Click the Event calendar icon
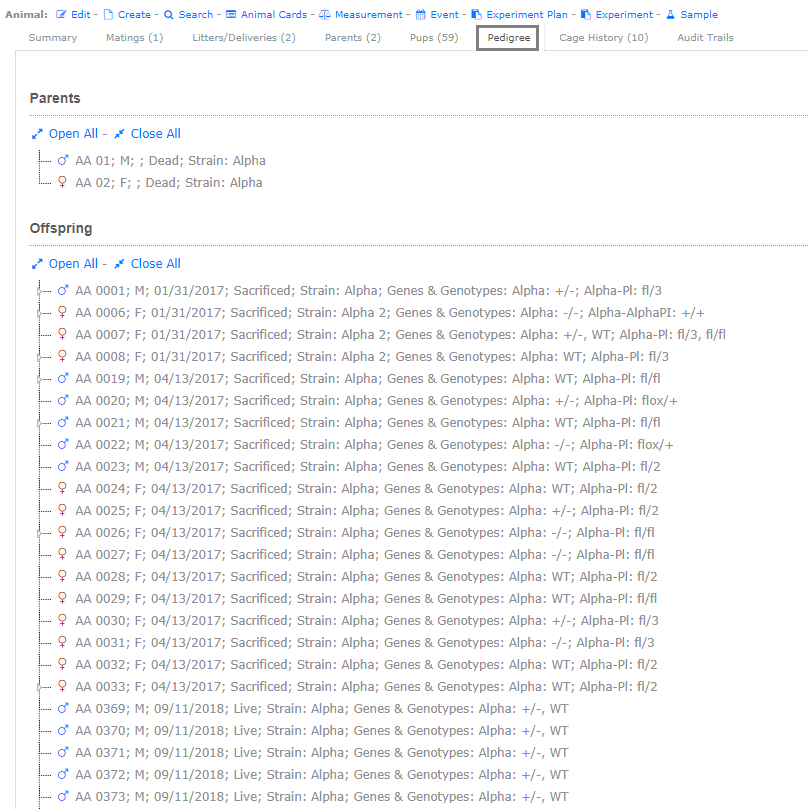The image size is (808, 809). [421, 14]
